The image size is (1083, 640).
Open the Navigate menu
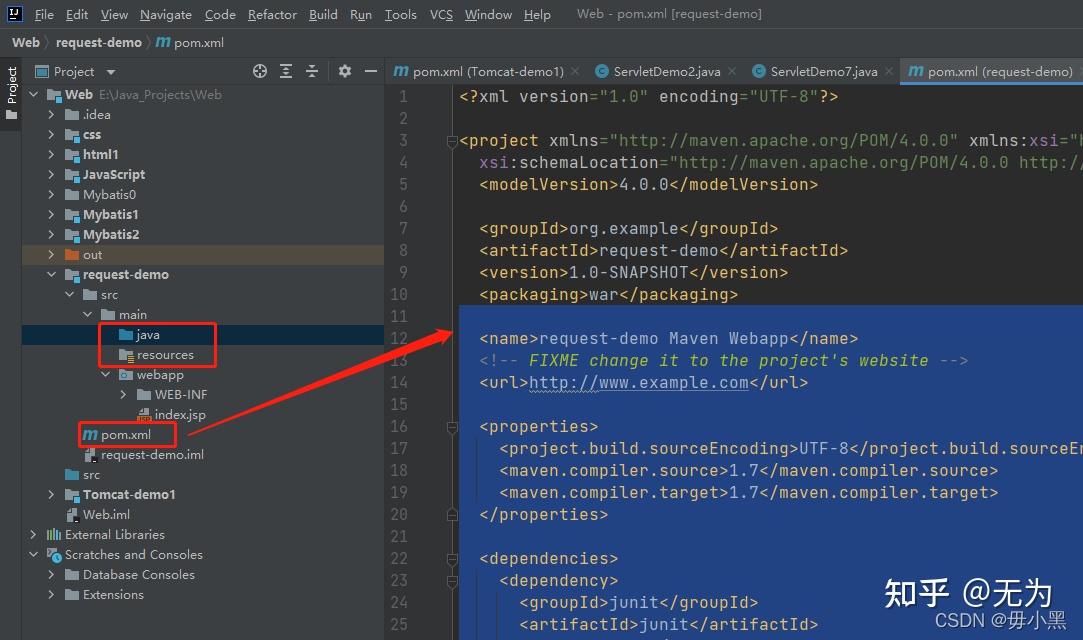point(166,14)
